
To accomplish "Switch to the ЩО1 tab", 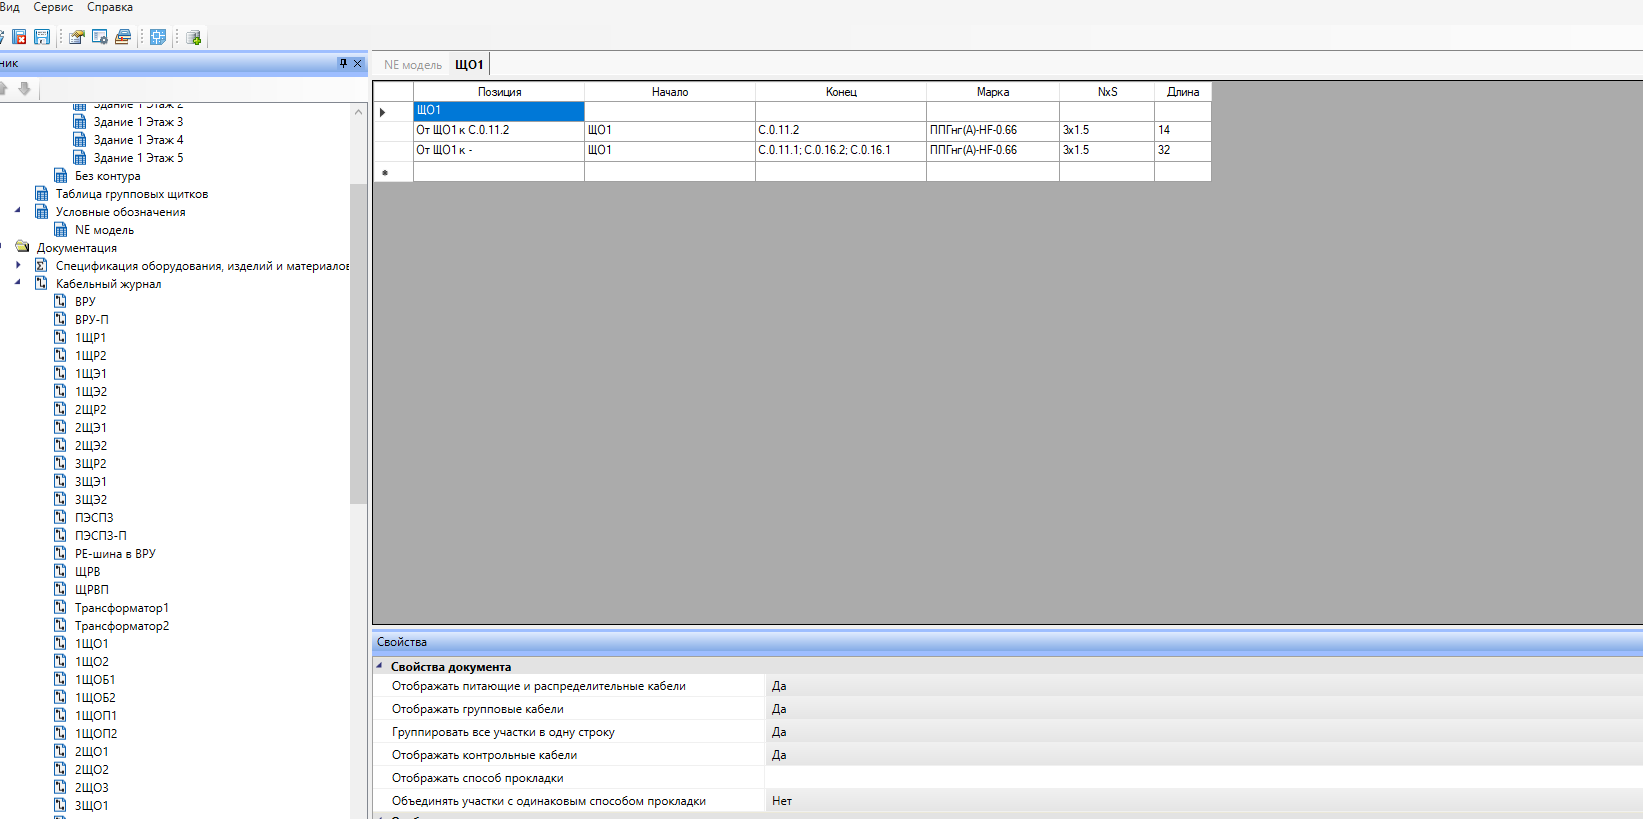I will tap(469, 65).
